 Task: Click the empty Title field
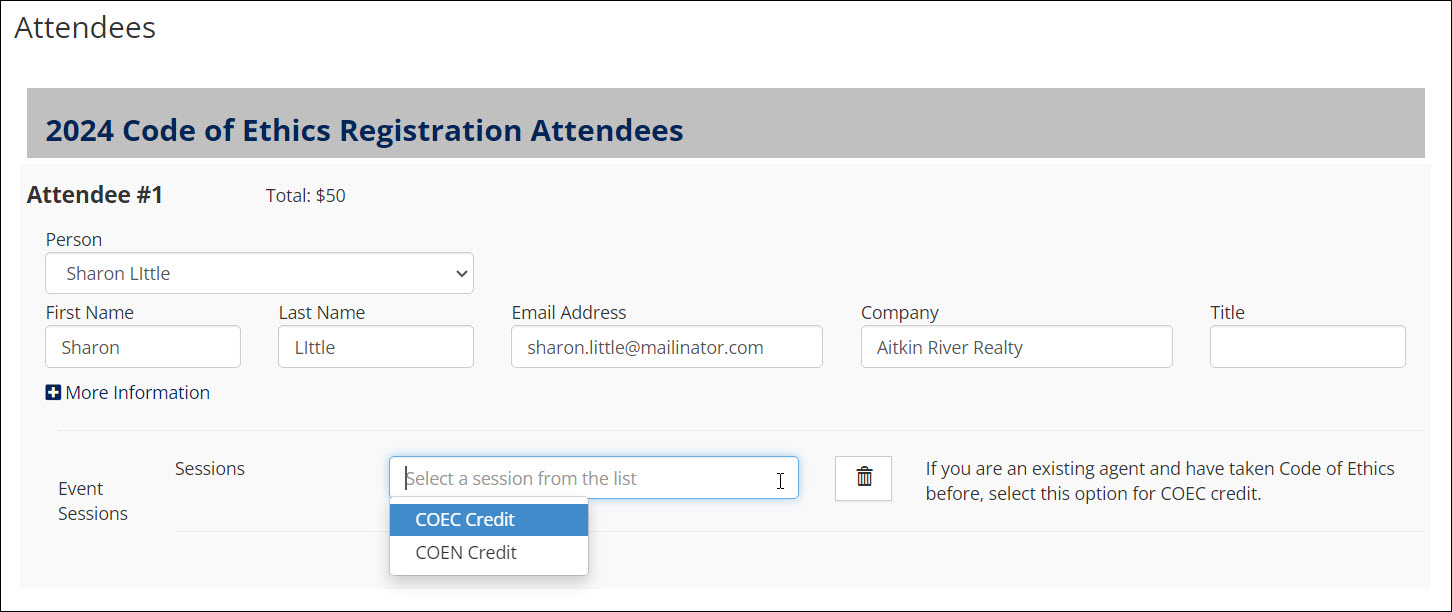tap(1308, 347)
